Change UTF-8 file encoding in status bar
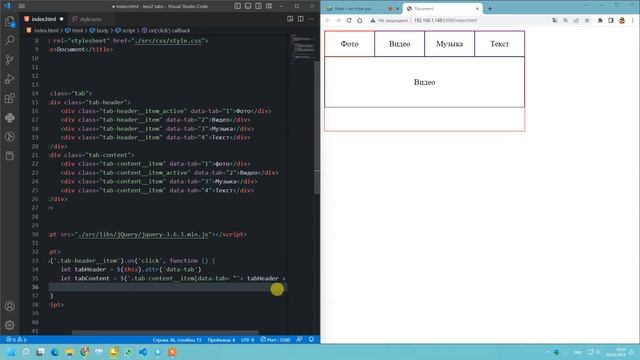Viewport: 640px width, 360px height. tap(247, 340)
